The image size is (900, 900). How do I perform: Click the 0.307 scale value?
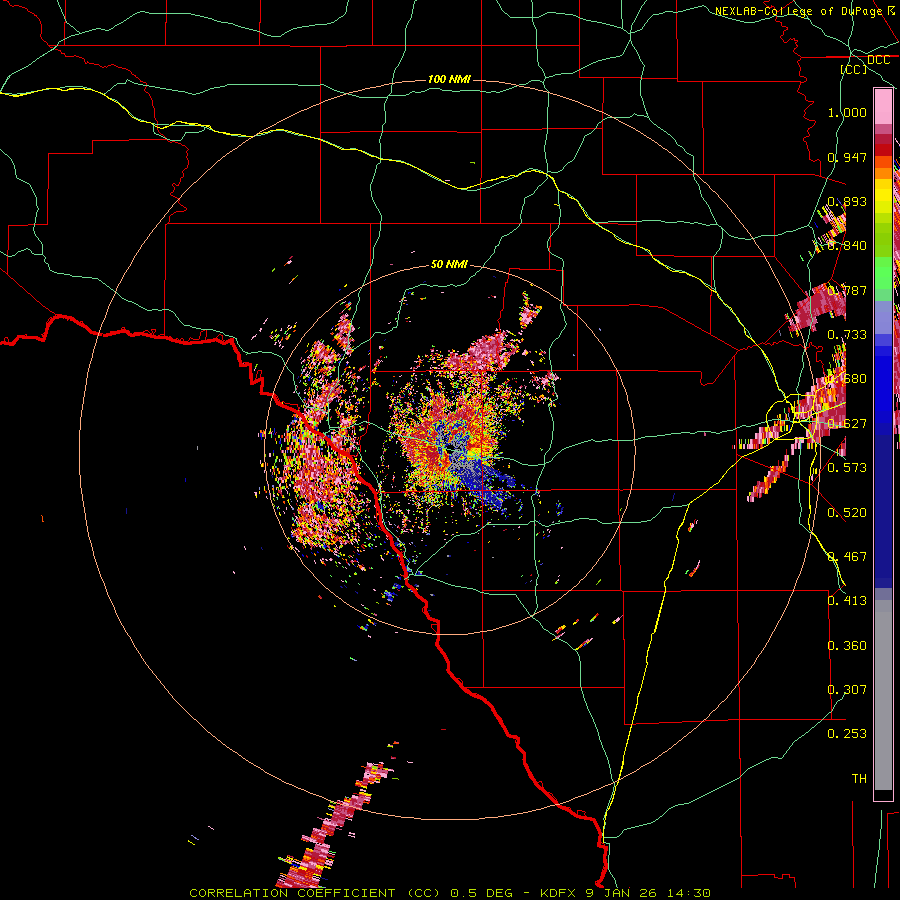tap(847, 690)
